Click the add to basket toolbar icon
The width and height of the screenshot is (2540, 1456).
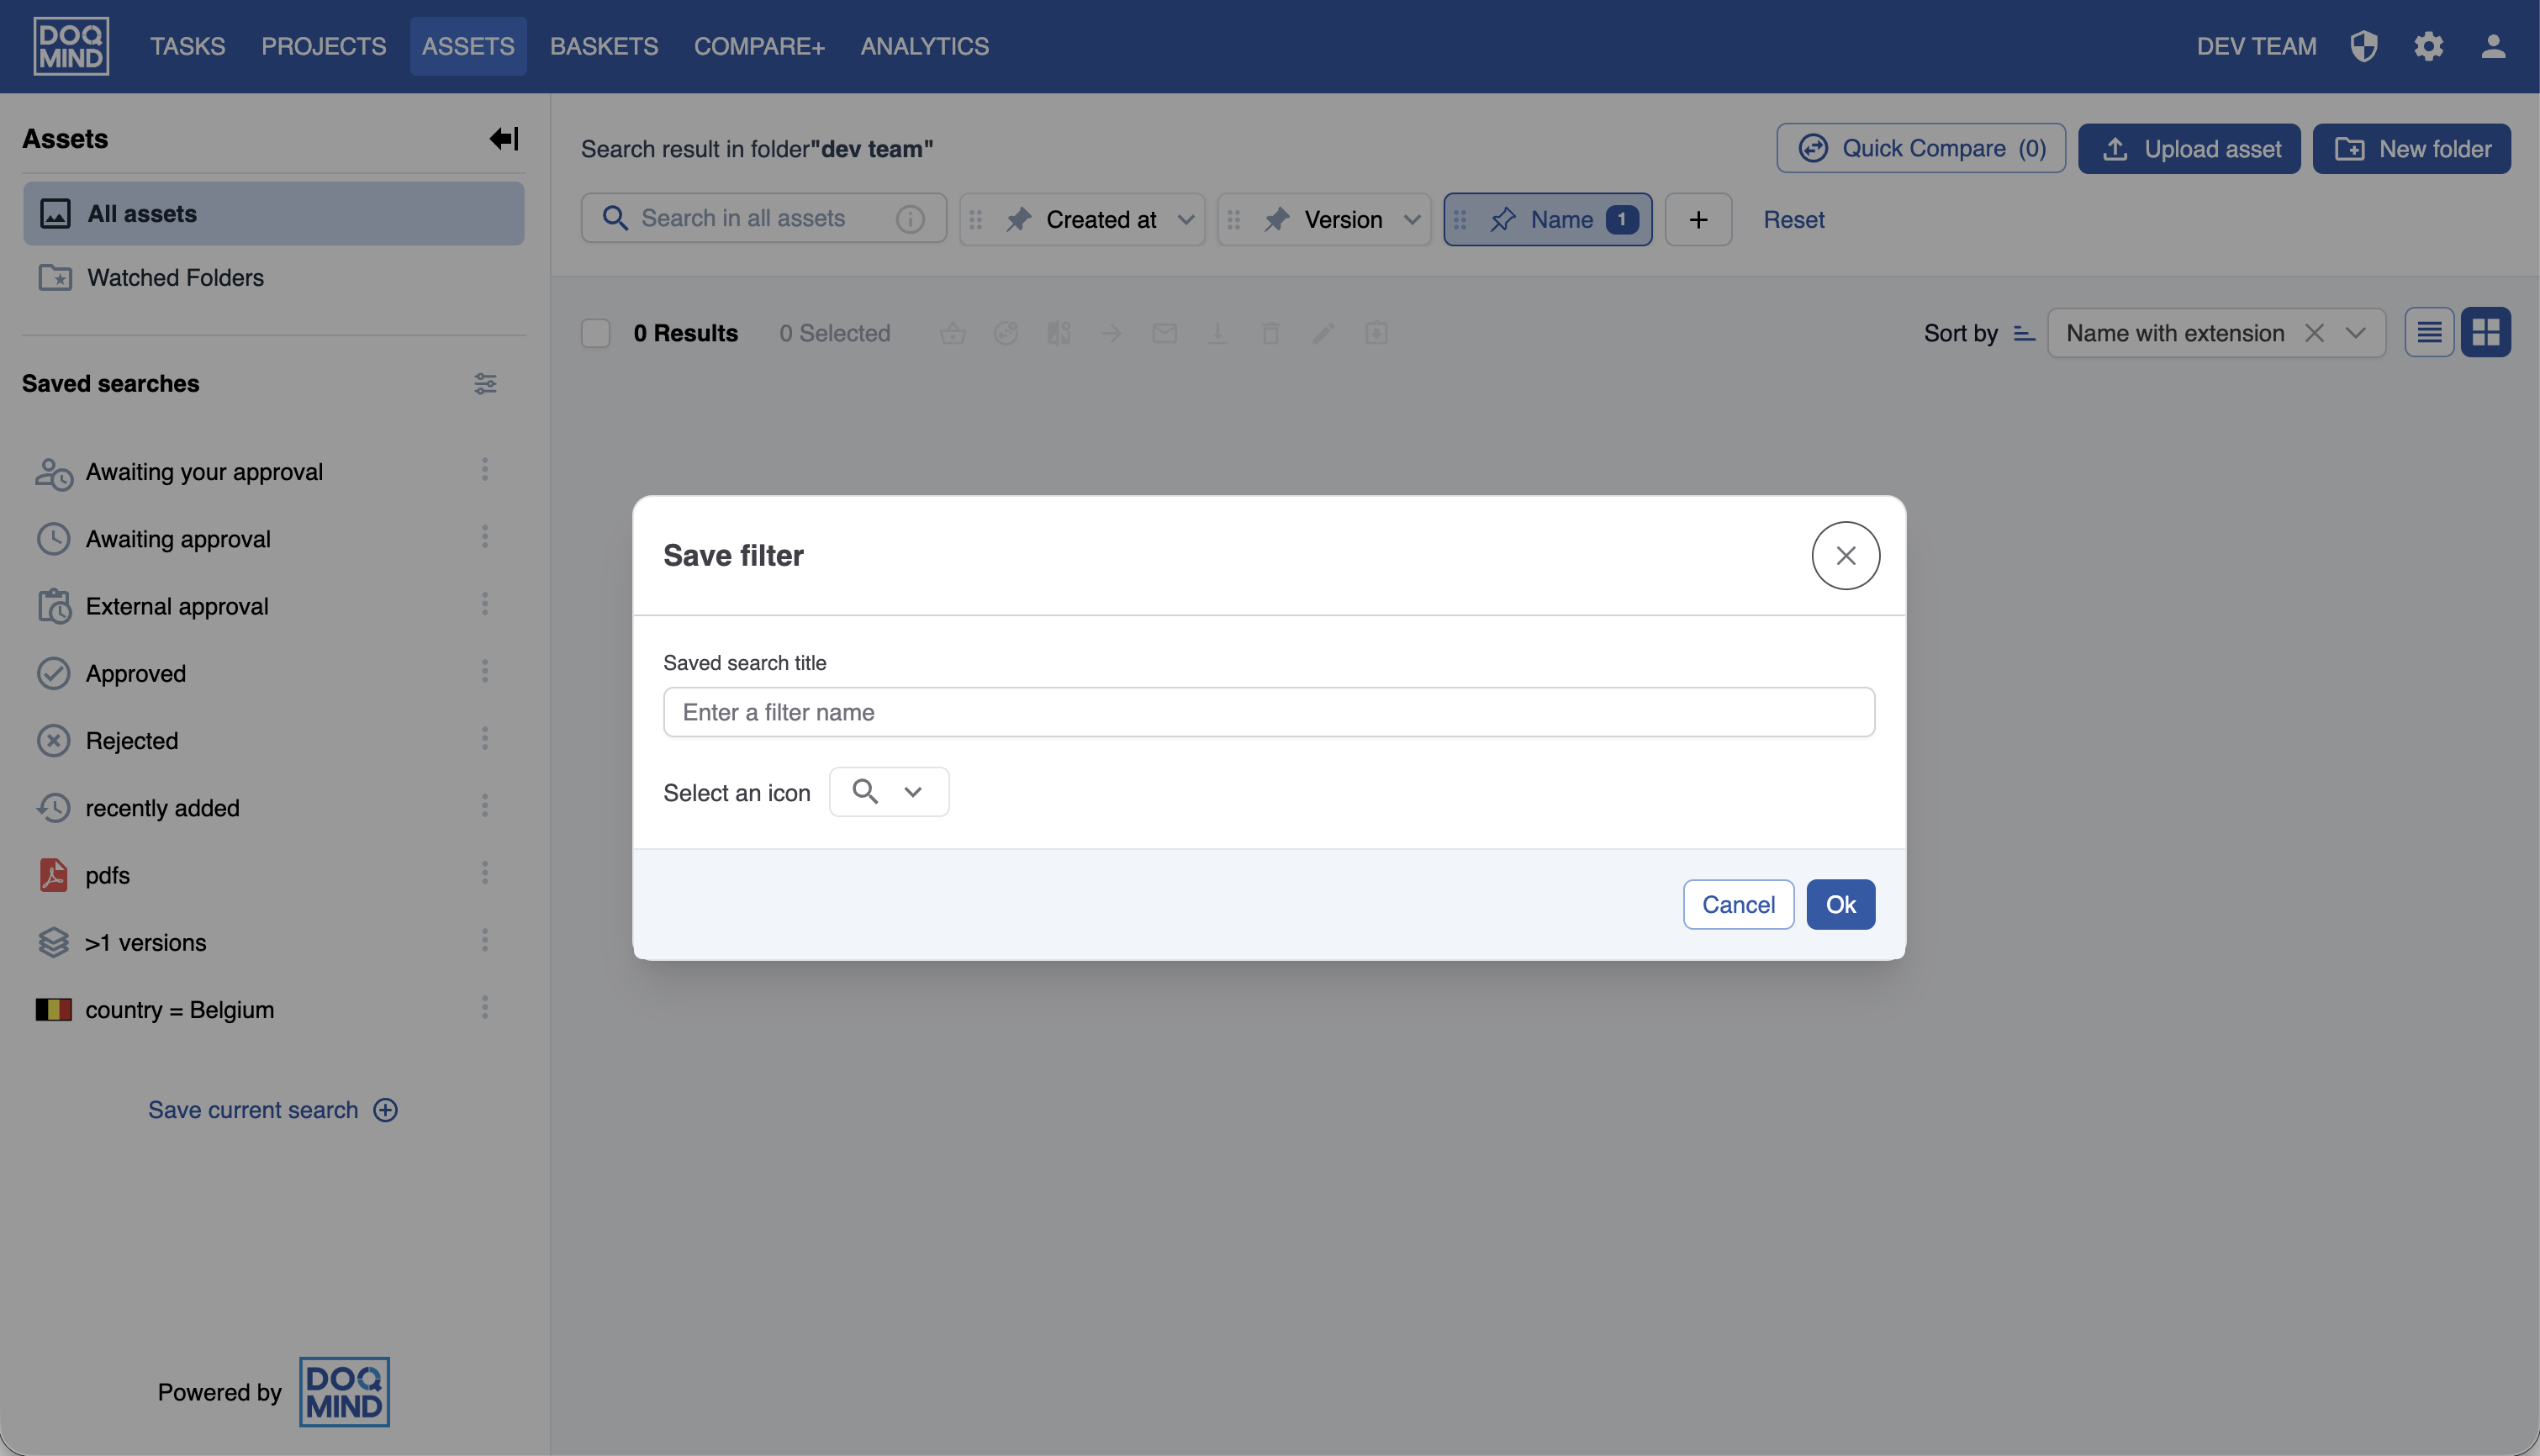(953, 333)
